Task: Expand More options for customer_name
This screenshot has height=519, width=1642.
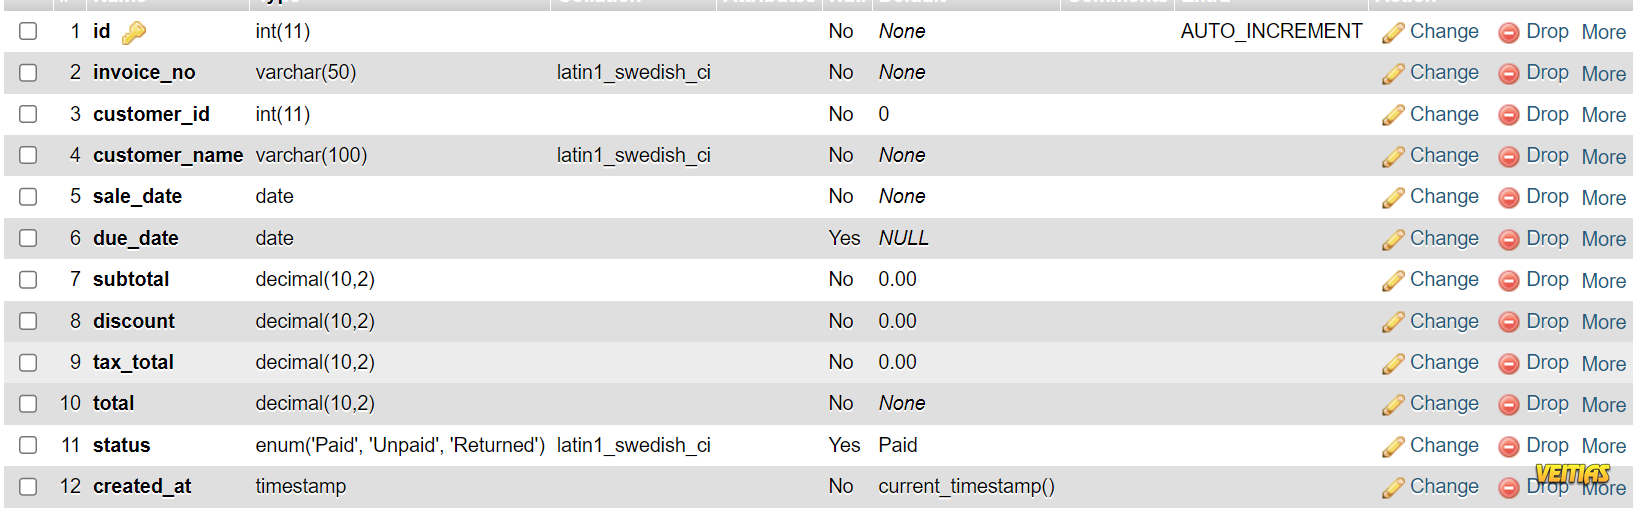Action: 1603,157
